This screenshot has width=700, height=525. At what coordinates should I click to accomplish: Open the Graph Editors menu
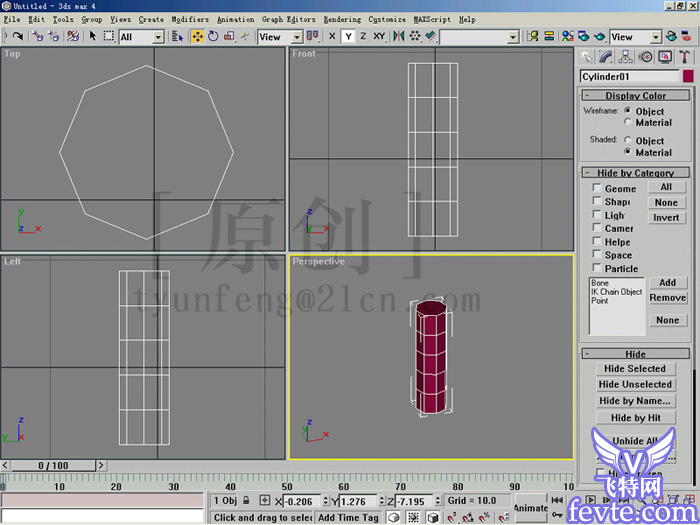click(x=289, y=20)
